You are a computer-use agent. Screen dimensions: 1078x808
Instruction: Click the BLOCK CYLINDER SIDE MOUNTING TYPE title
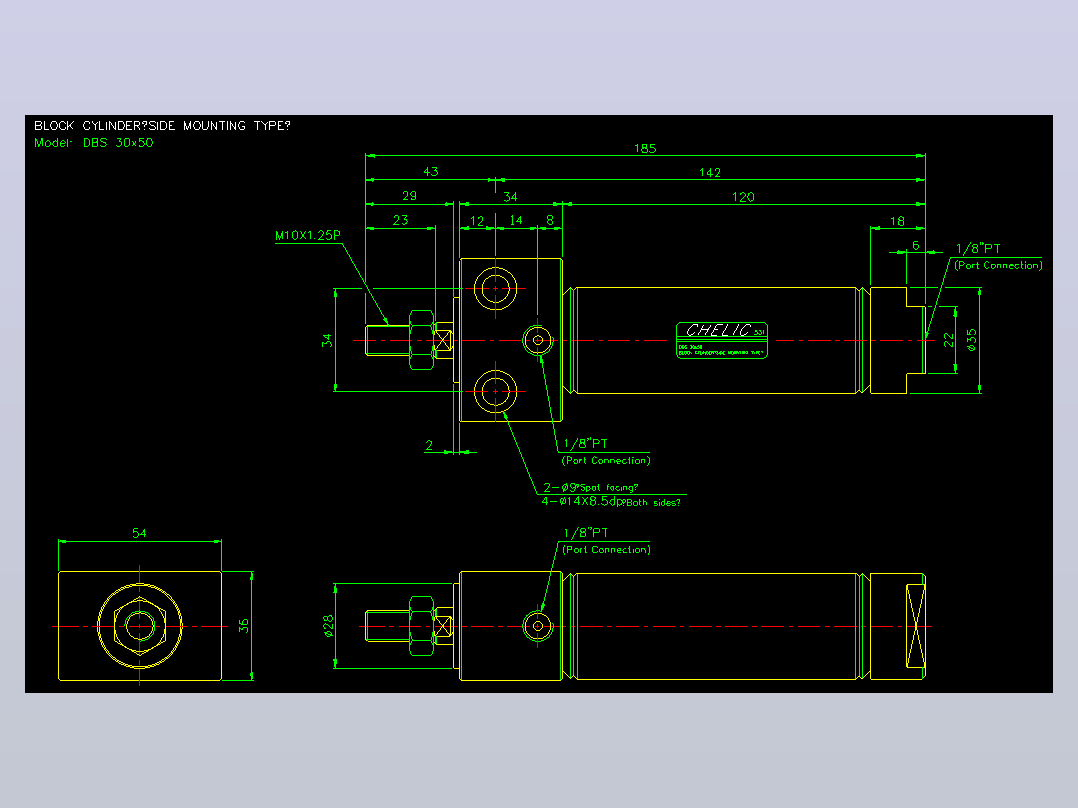[x=162, y=126]
